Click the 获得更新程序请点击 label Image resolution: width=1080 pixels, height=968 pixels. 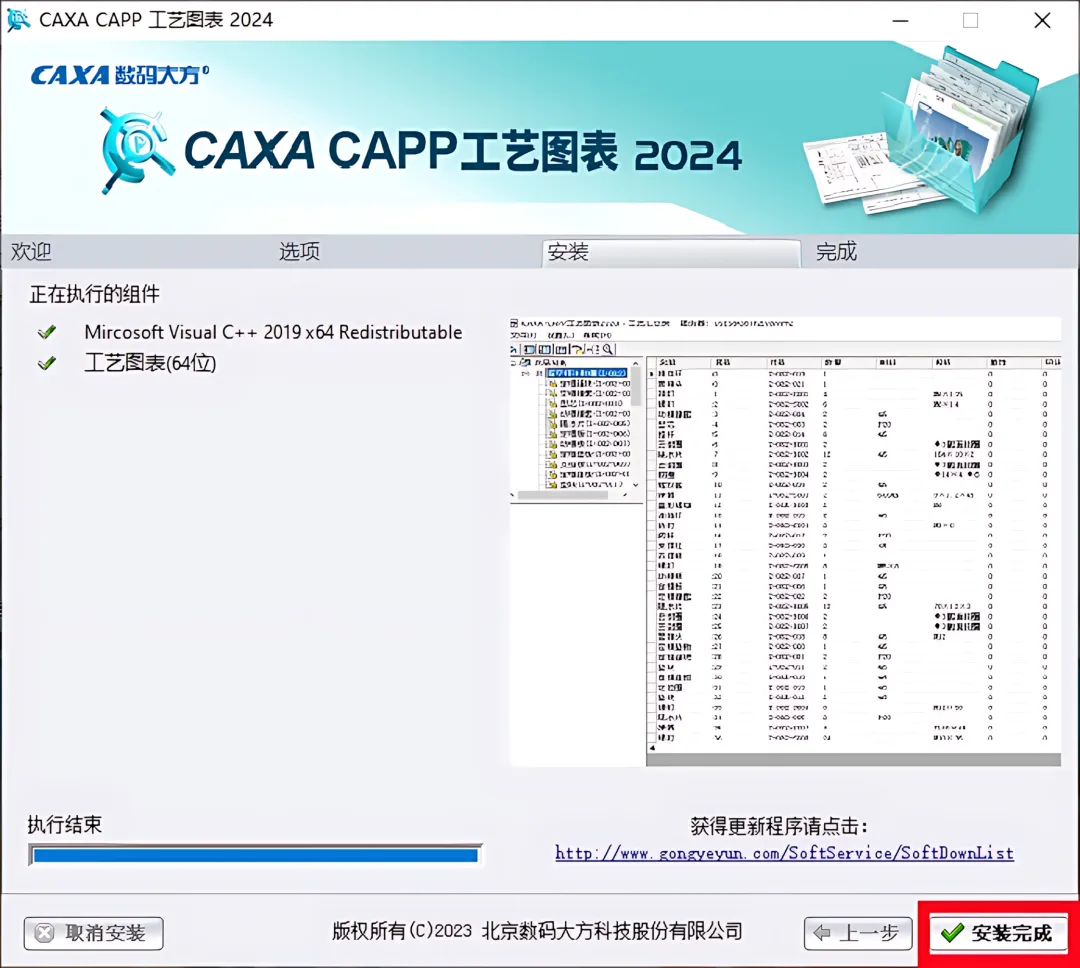[779, 825]
